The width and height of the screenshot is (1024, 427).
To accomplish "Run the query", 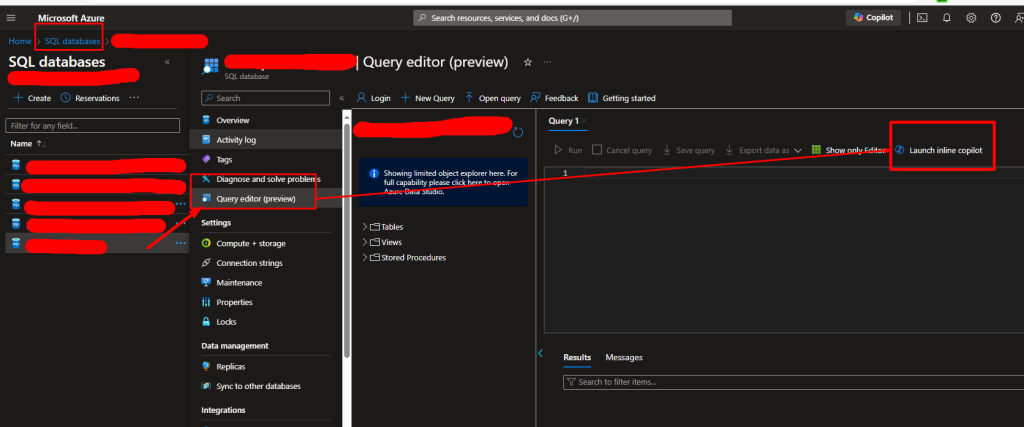I will (x=568, y=150).
